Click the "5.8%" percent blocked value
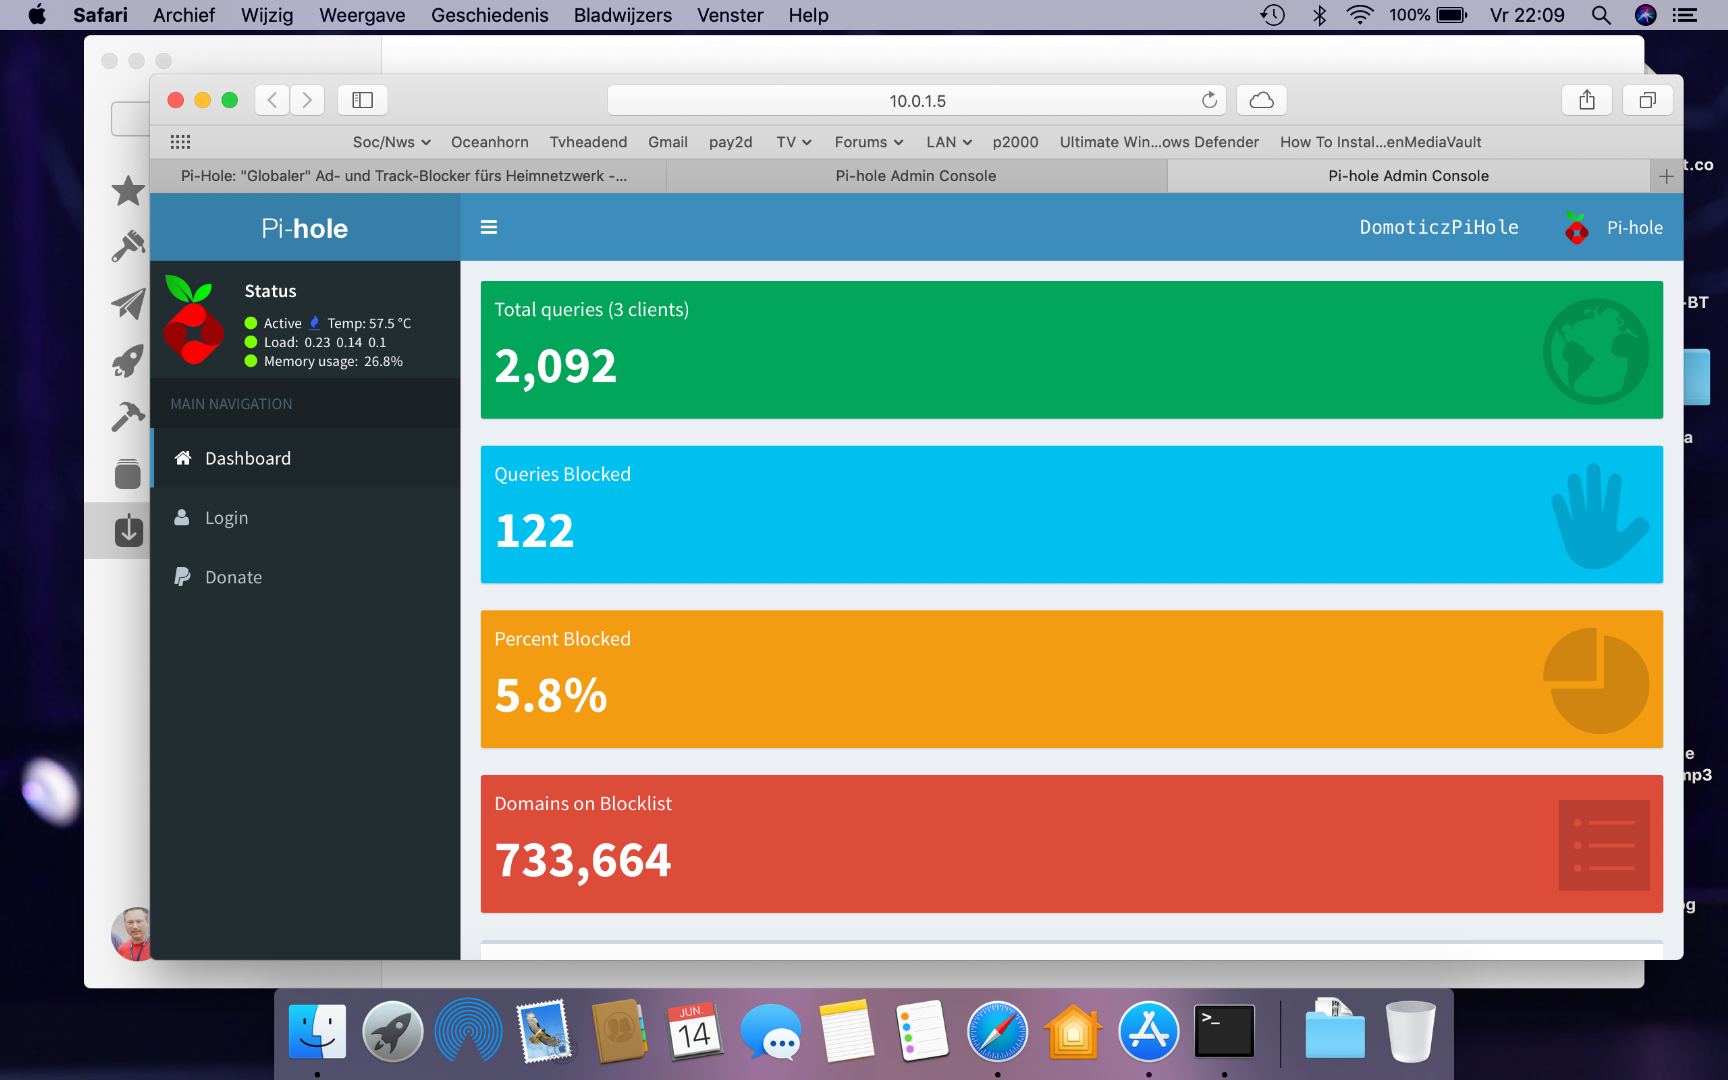Screen dimensions: 1728x1080 click(551, 696)
